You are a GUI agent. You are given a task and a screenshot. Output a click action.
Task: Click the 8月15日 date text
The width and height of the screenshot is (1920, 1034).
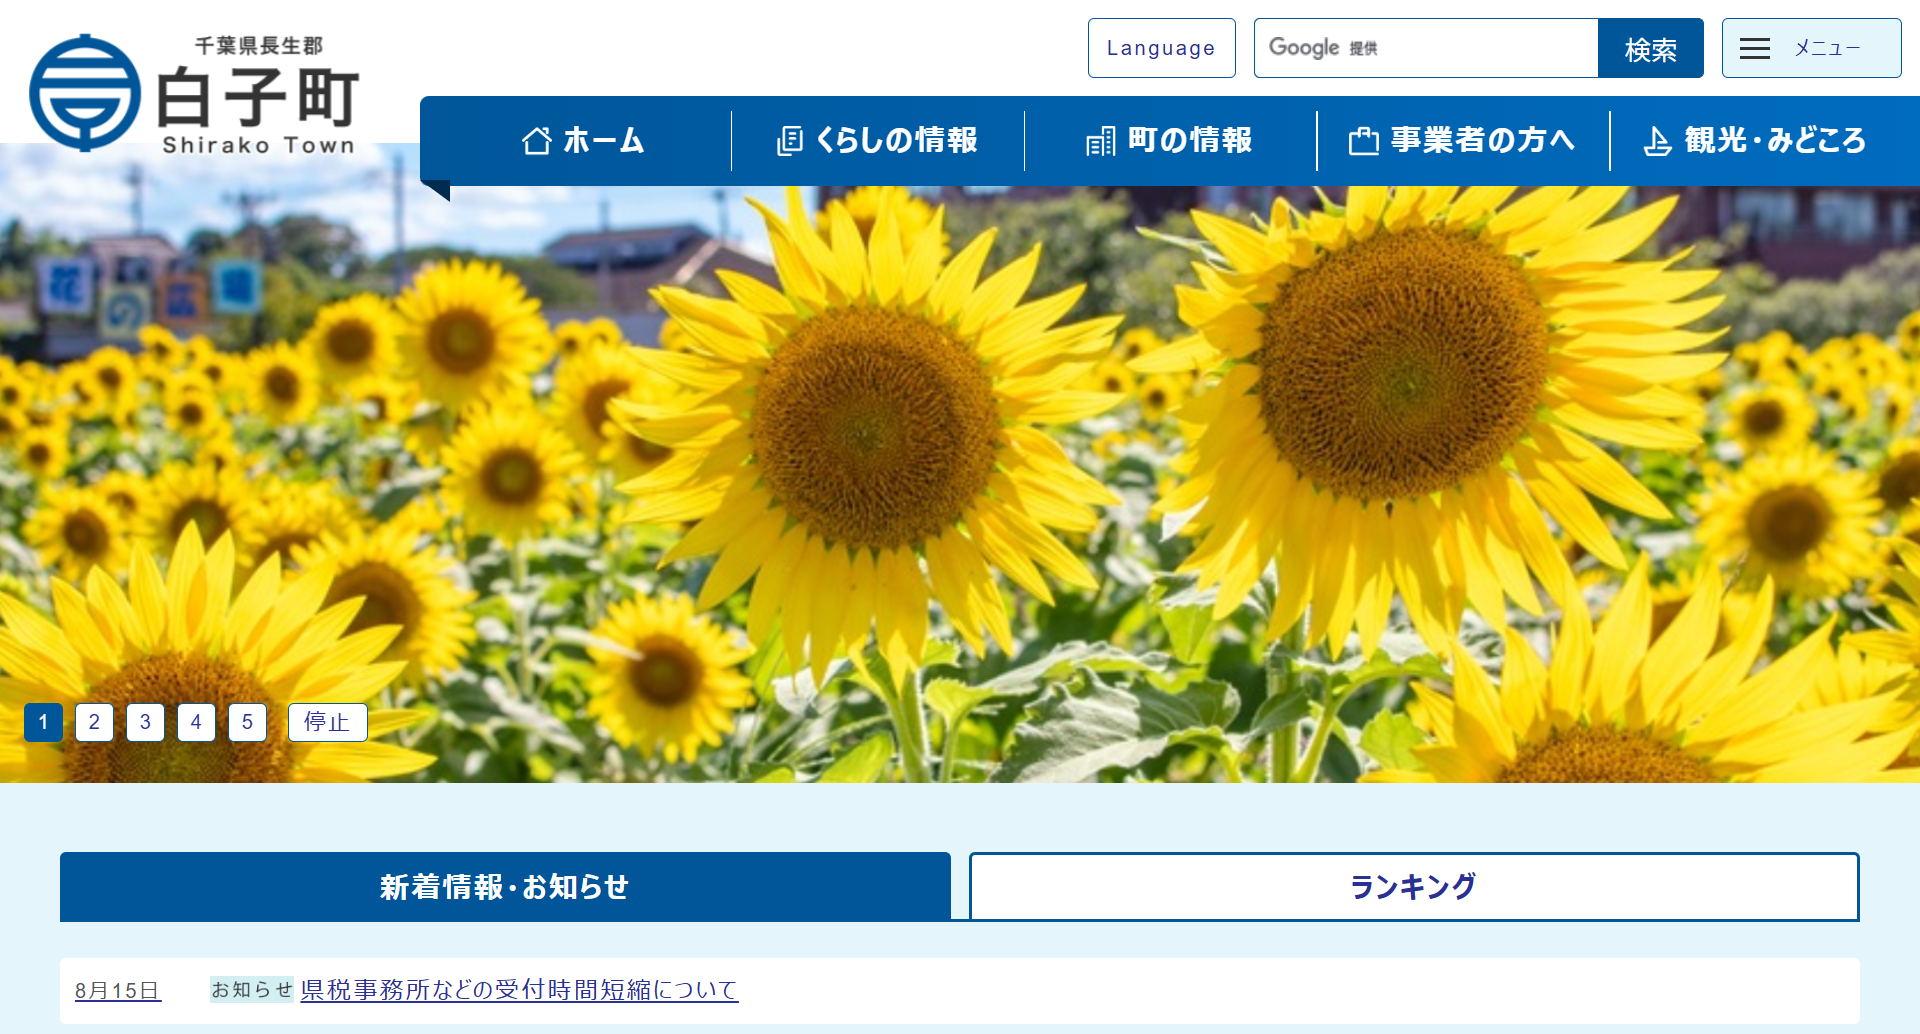tap(118, 991)
